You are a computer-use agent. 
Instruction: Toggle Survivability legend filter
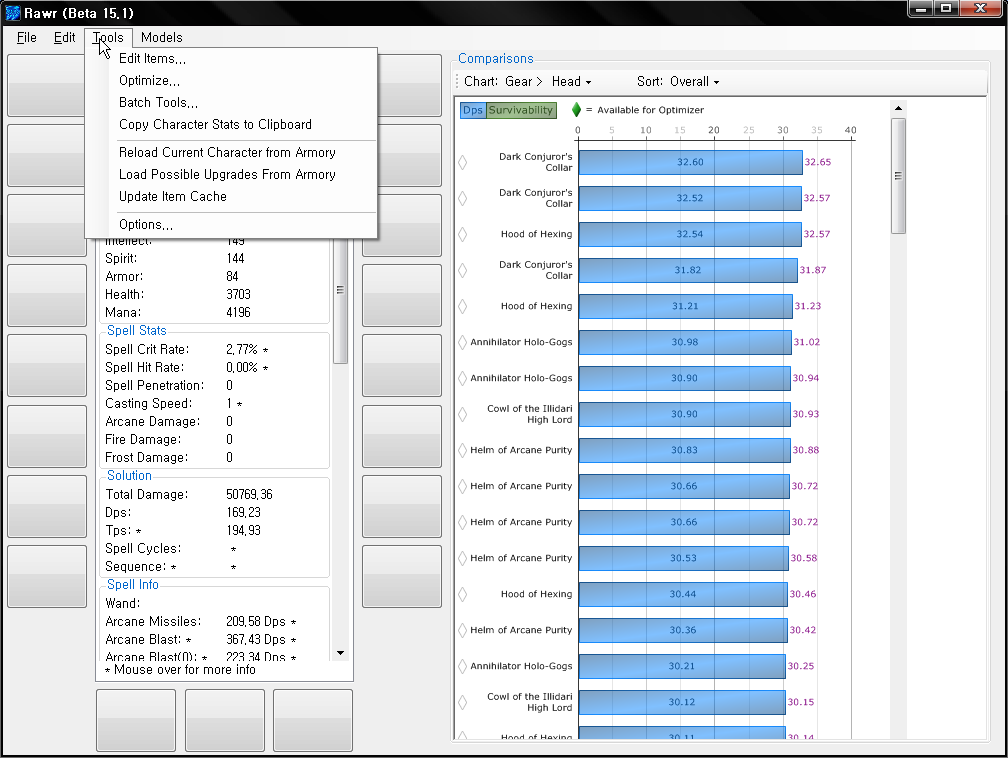tap(521, 110)
